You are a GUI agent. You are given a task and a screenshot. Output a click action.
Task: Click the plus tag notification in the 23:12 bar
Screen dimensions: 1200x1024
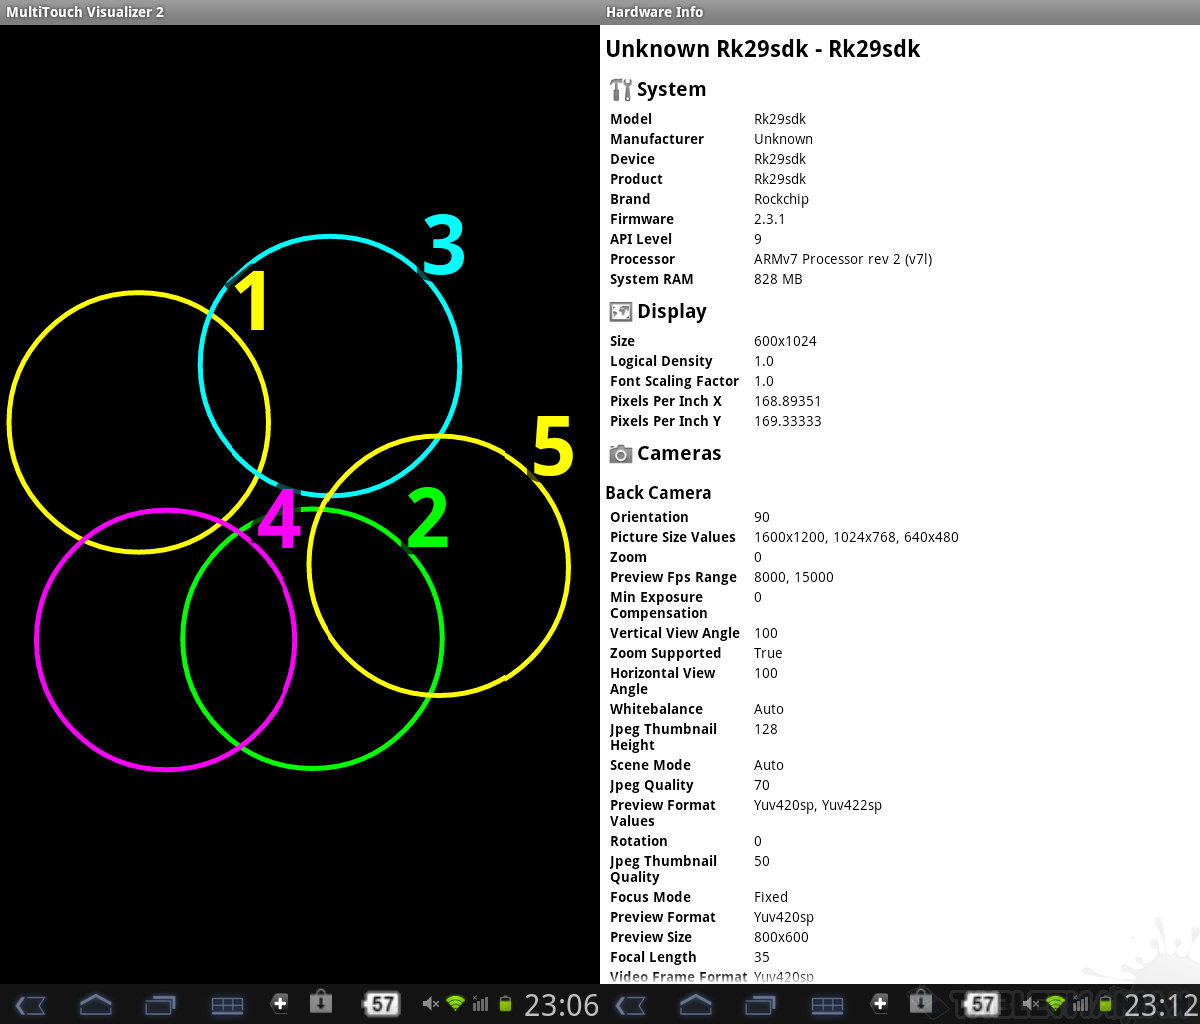coord(880,1003)
